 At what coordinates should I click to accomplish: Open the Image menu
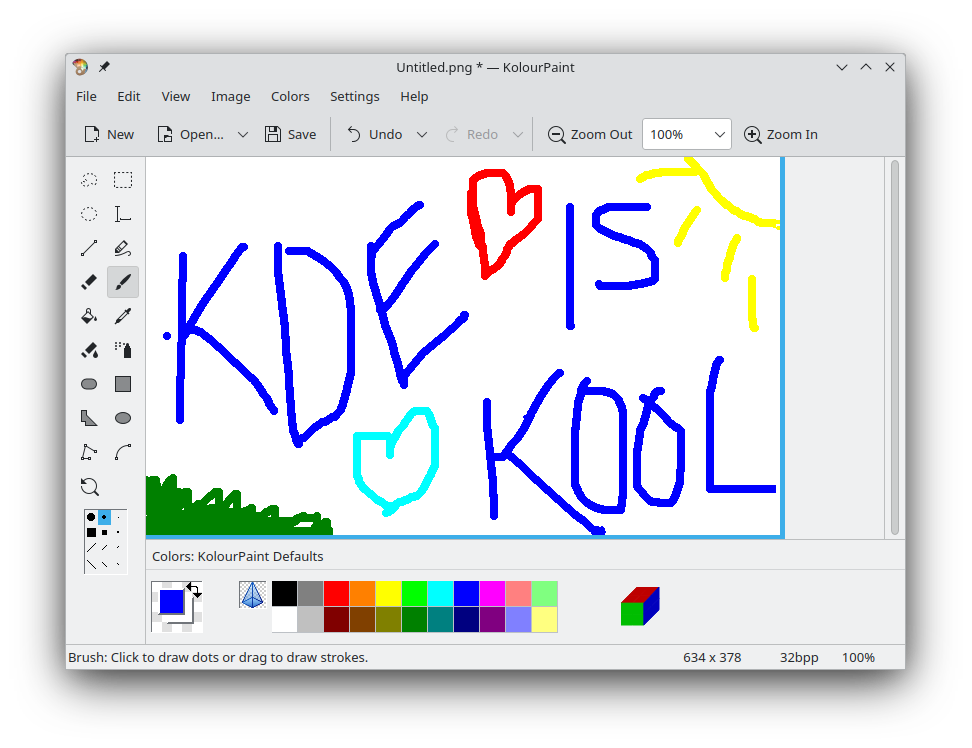pyautogui.click(x=230, y=96)
